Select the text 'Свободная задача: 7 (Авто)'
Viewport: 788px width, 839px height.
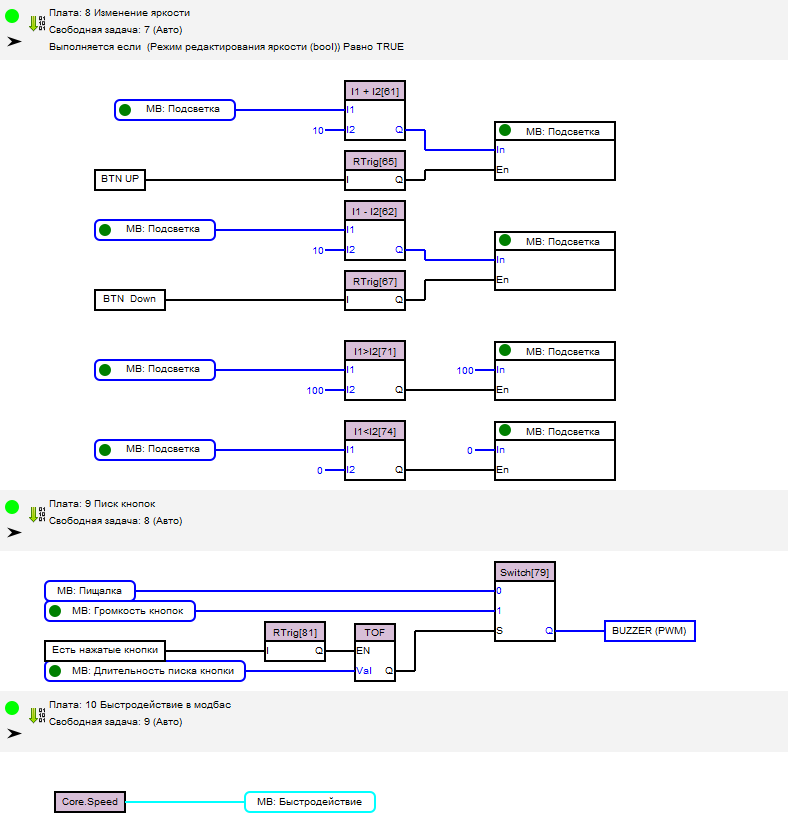116,30
